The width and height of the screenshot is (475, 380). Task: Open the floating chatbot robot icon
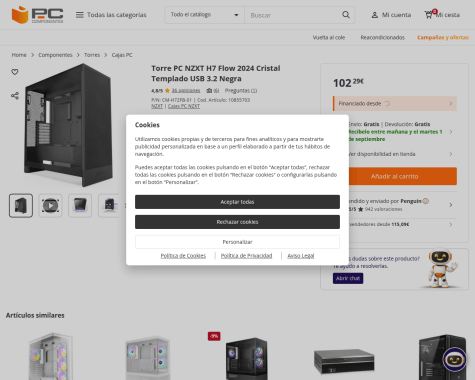454,359
